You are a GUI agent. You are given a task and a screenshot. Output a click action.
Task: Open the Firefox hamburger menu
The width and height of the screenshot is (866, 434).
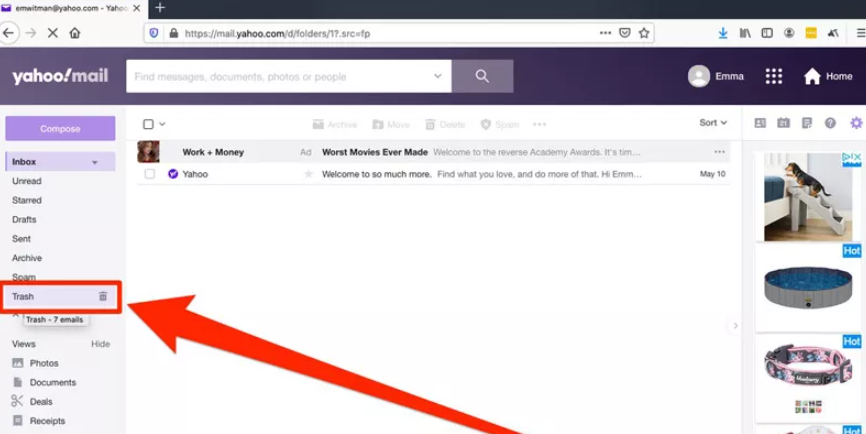point(860,33)
